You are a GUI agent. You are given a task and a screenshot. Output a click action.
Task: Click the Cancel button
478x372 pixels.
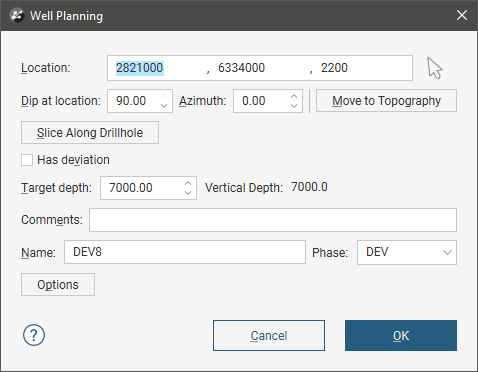pos(269,336)
